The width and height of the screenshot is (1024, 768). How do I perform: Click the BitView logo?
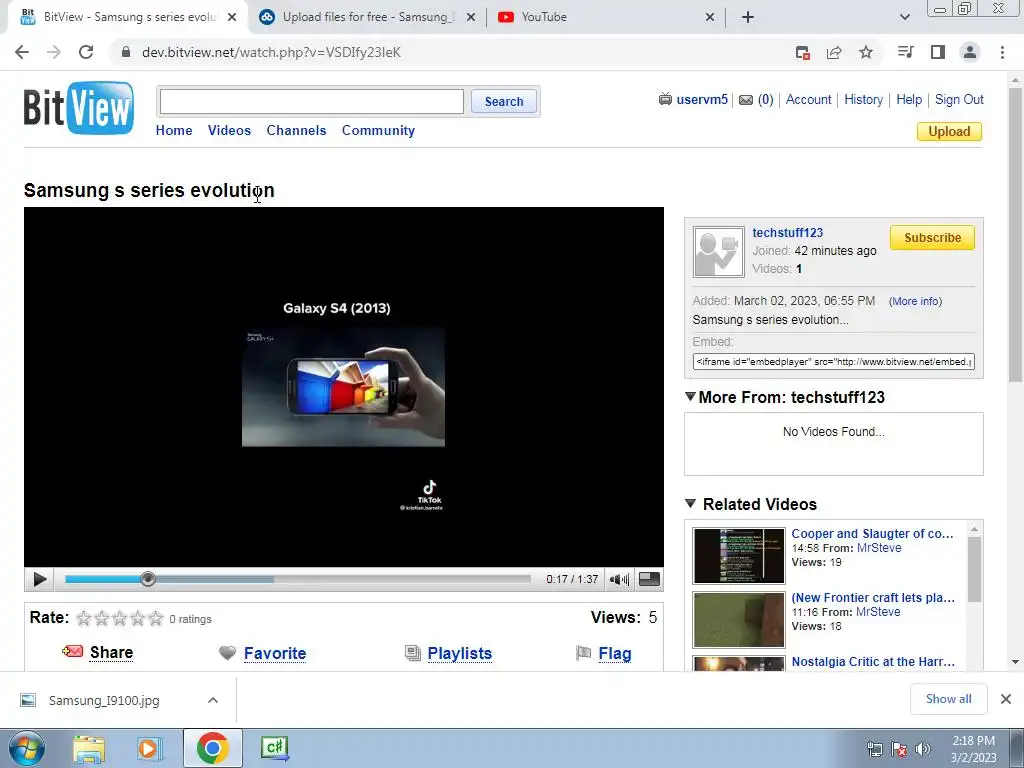(x=79, y=108)
